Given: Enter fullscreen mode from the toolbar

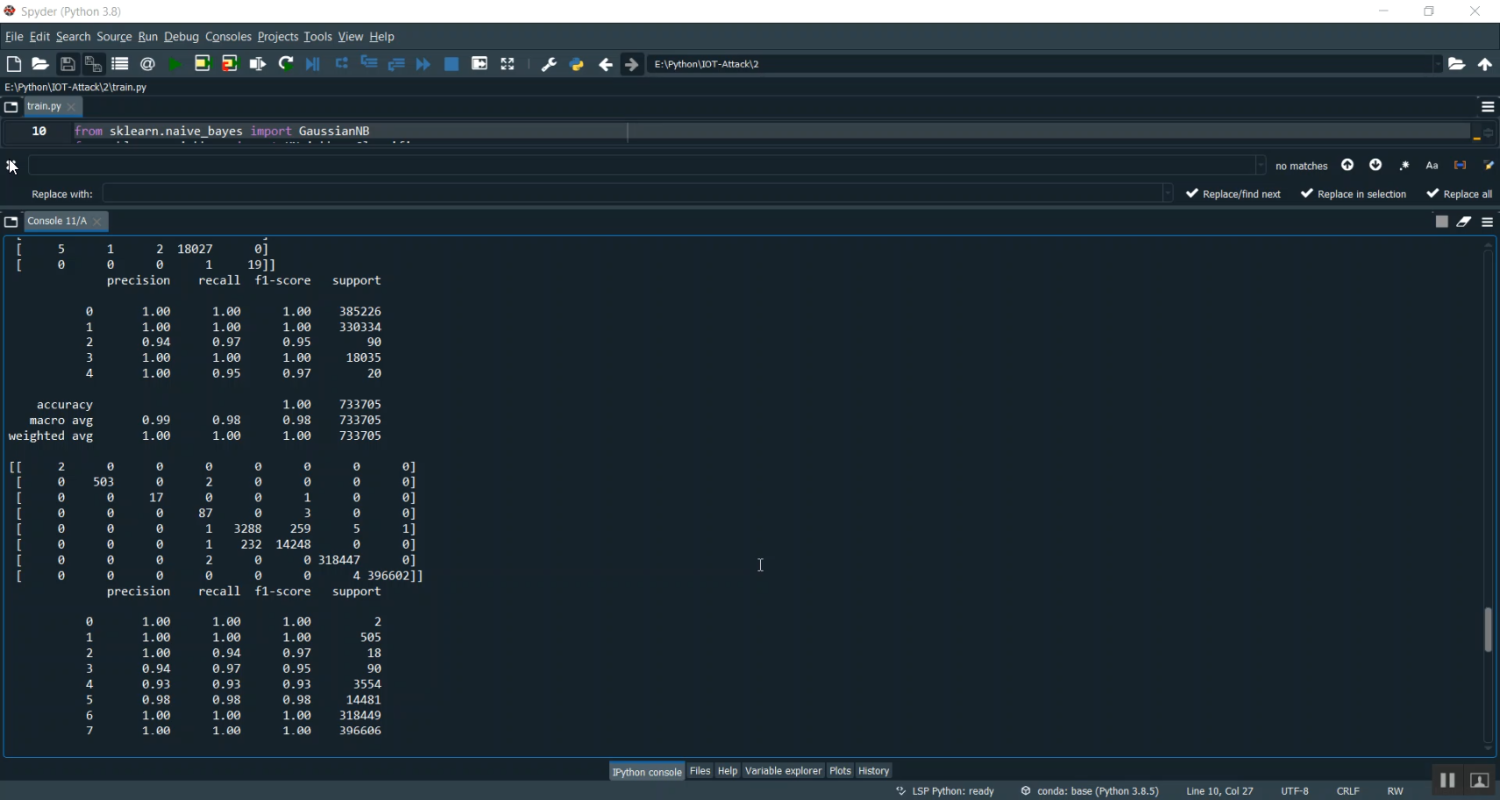Looking at the screenshot, I should pyautogui.click(x=507, y=63).
